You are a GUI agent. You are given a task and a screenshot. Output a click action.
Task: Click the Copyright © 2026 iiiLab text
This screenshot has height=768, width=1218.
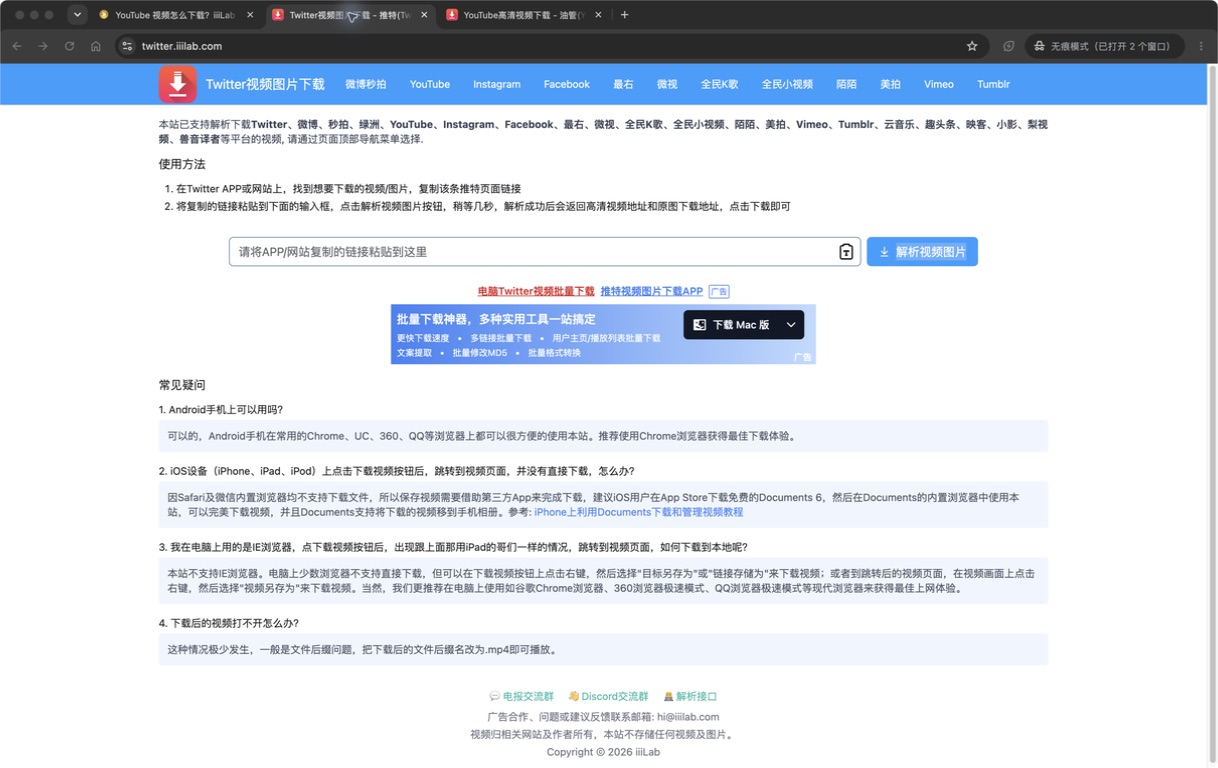pyautogui.click(x=603, y=752)
